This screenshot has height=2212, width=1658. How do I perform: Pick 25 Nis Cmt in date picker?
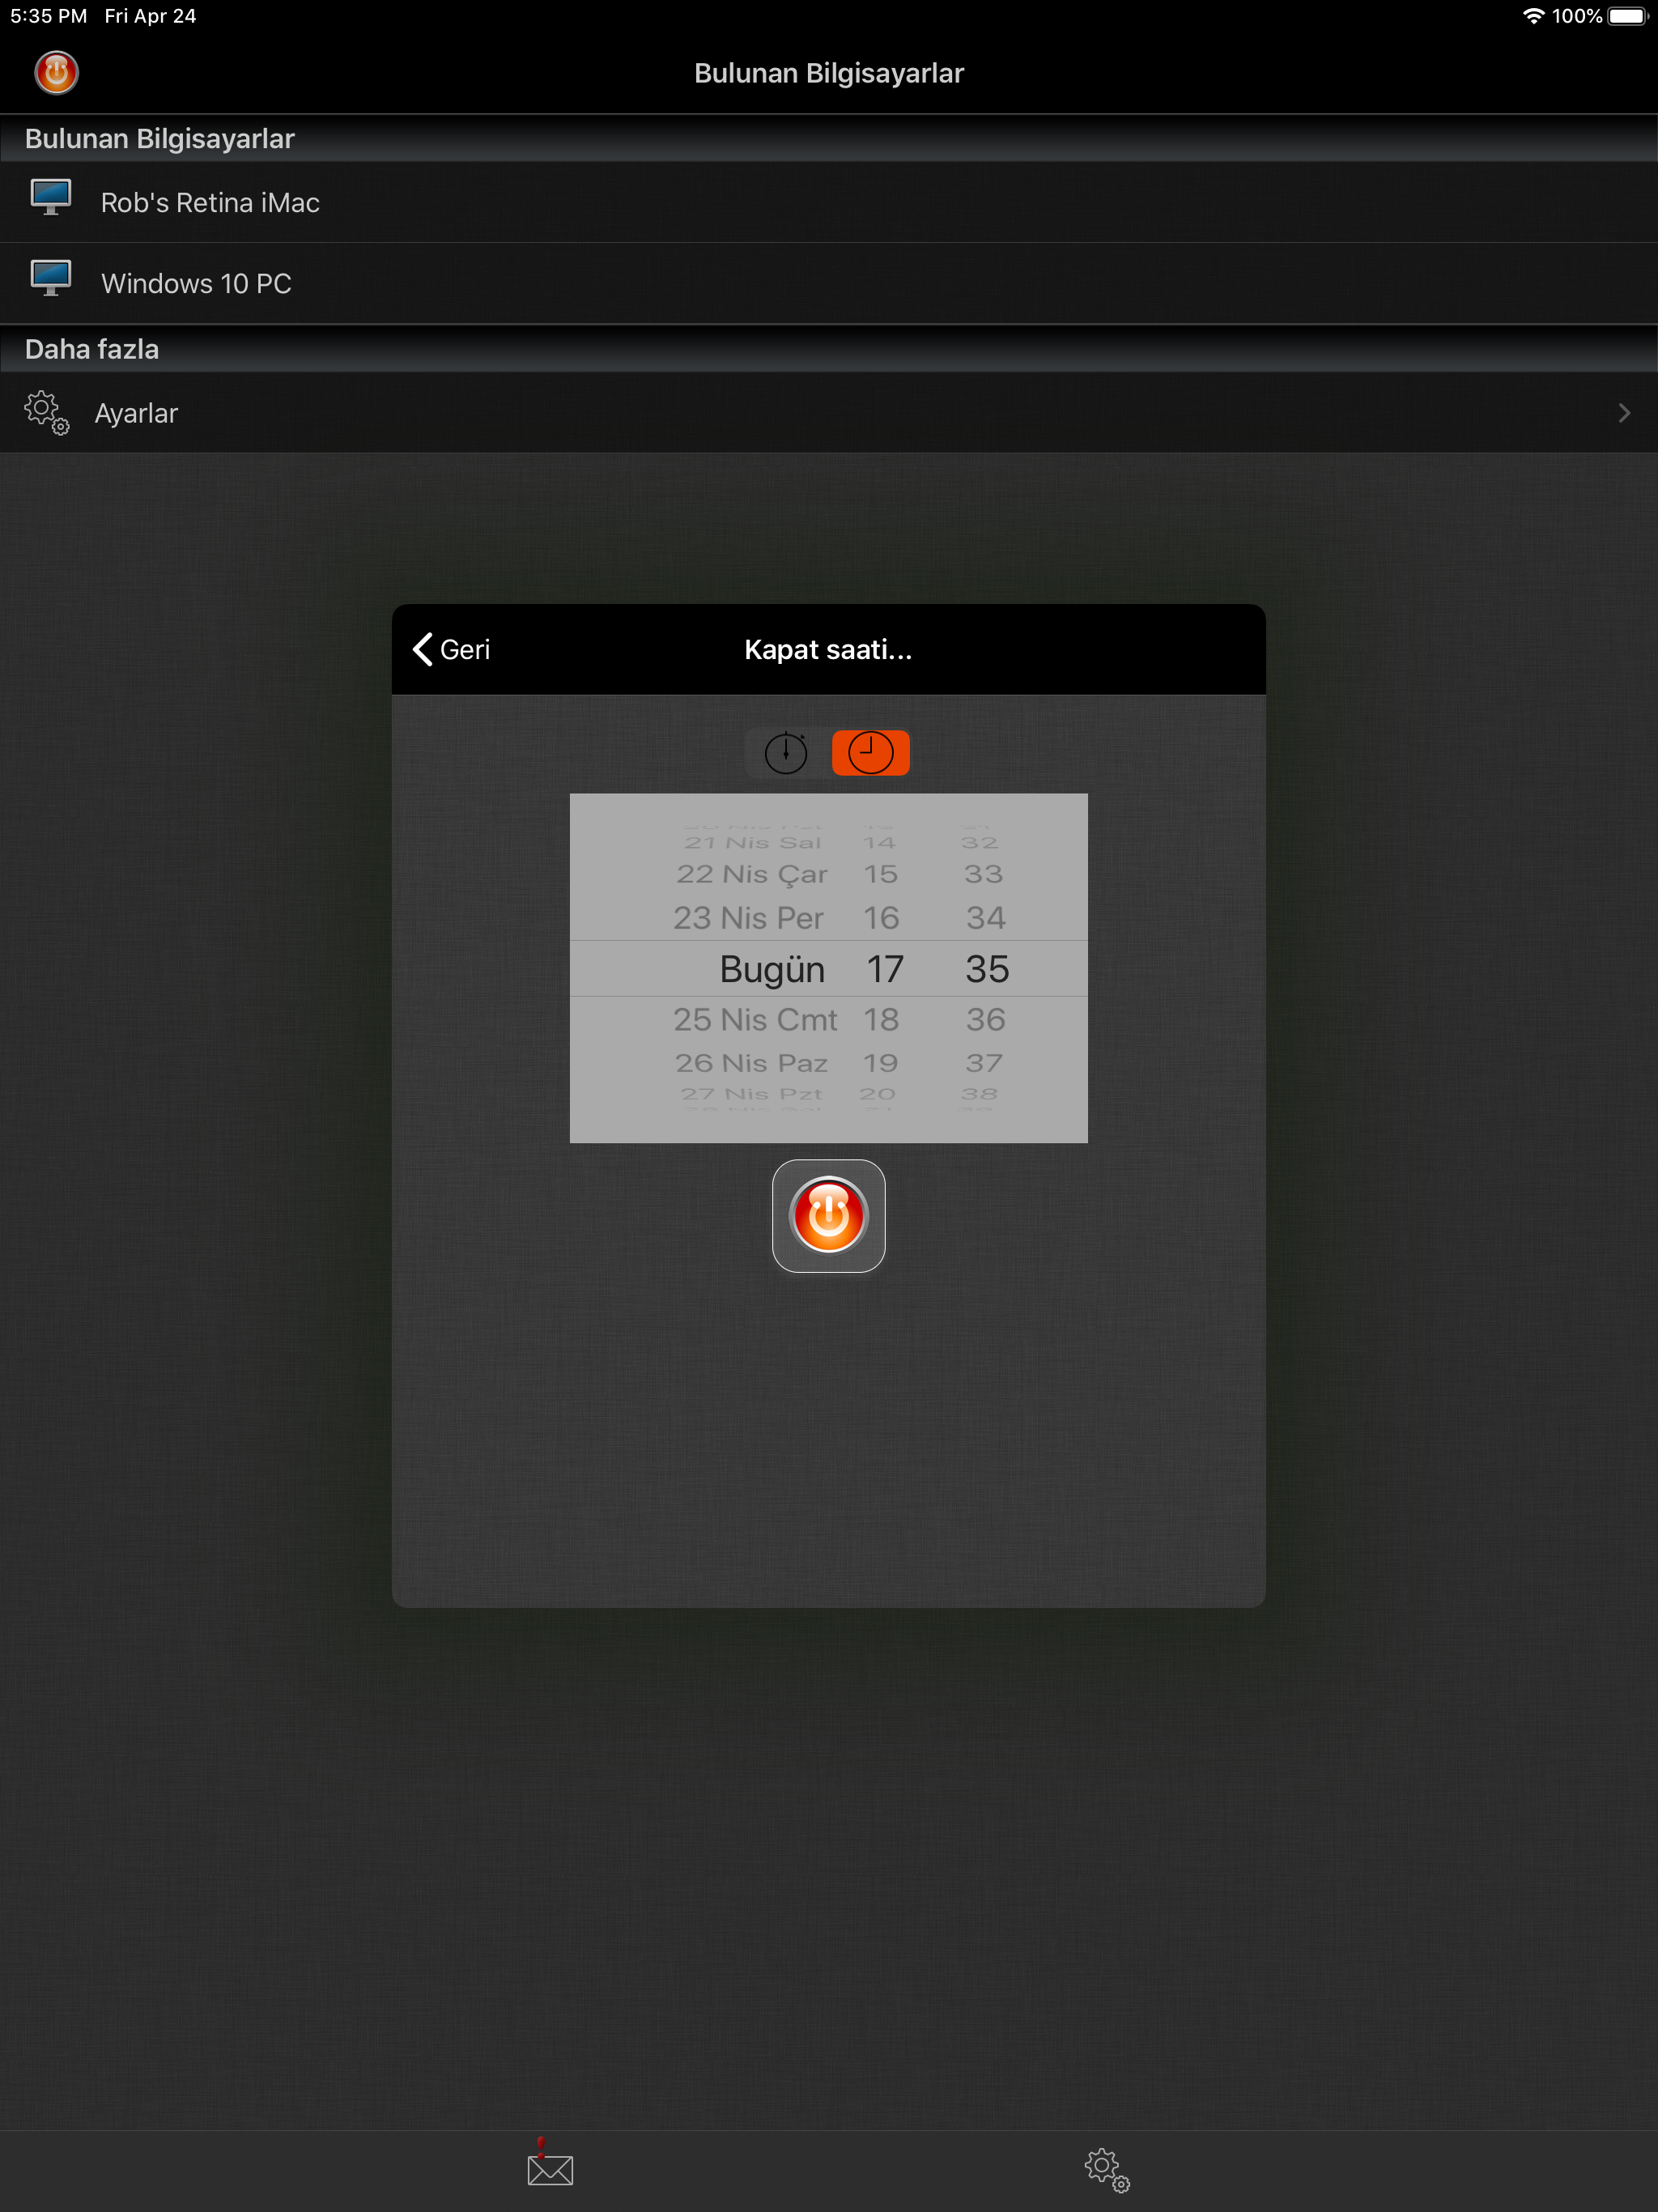click(754, 1019)
